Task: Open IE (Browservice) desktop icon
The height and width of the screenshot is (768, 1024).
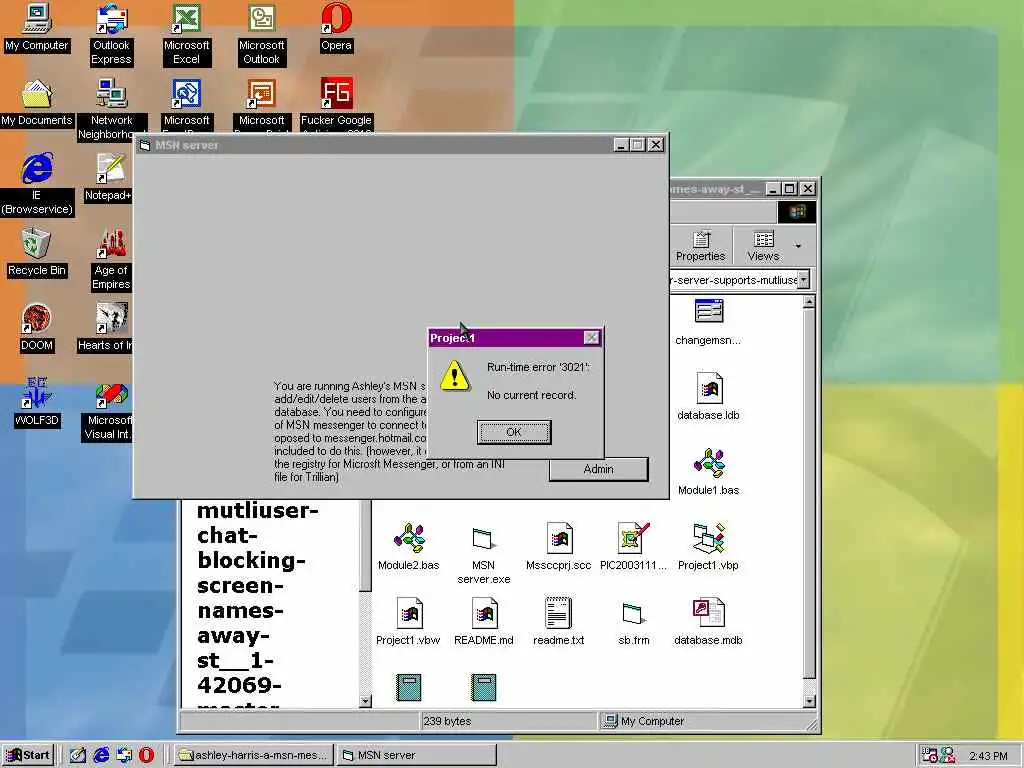Action: (x=37, y=184)
